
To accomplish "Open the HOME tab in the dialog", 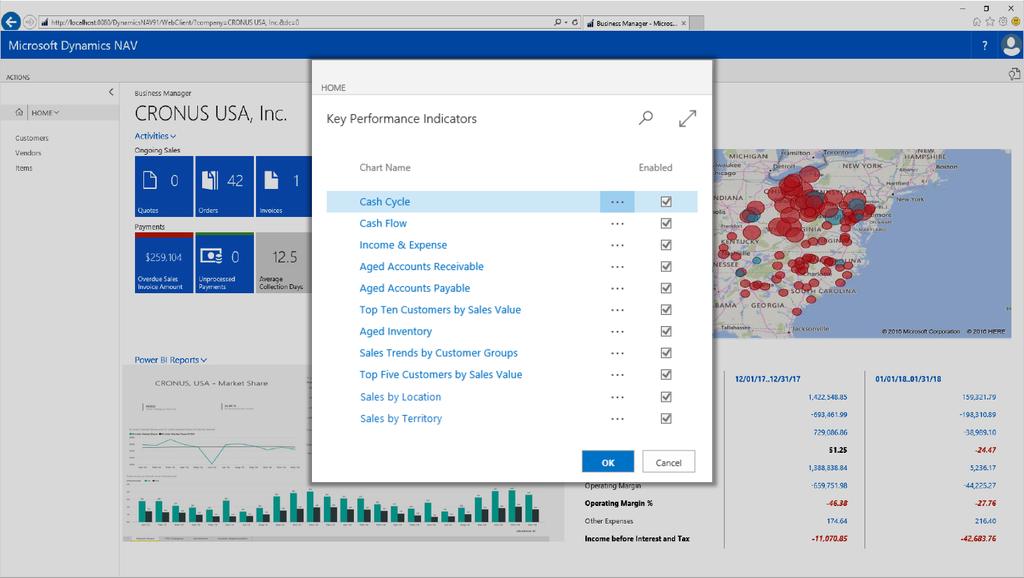I will tap(333, 88).
